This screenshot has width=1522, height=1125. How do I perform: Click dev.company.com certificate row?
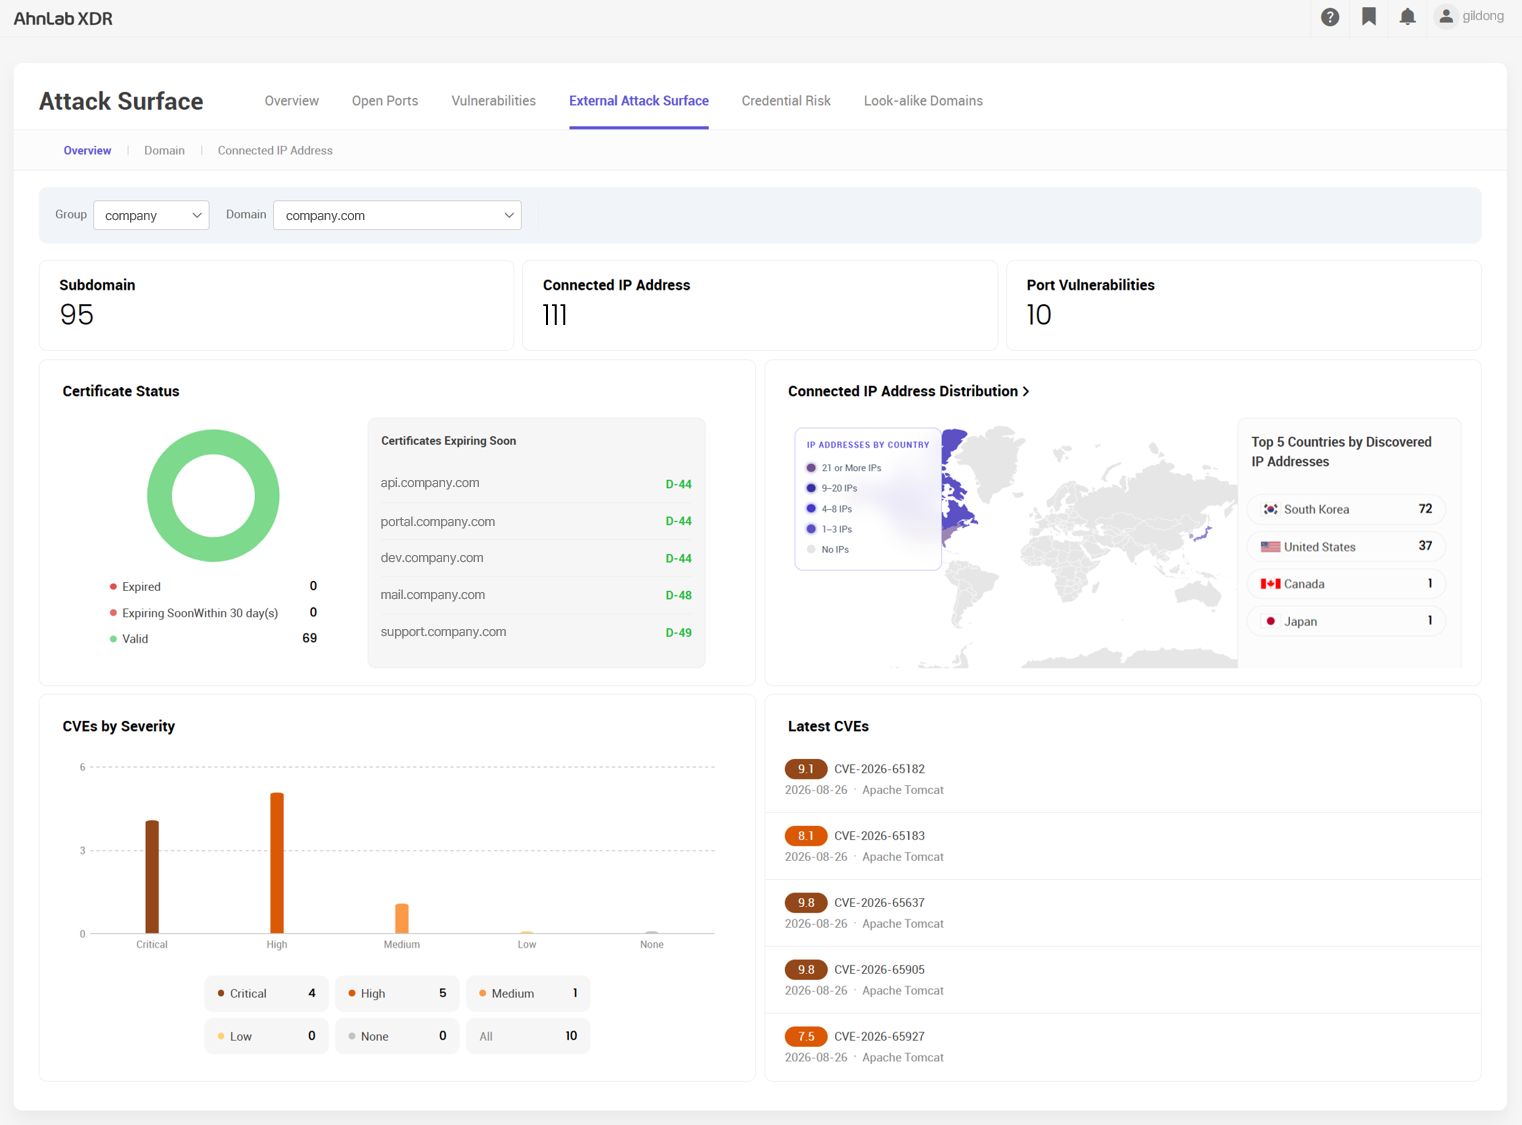(x=536, y=559)
